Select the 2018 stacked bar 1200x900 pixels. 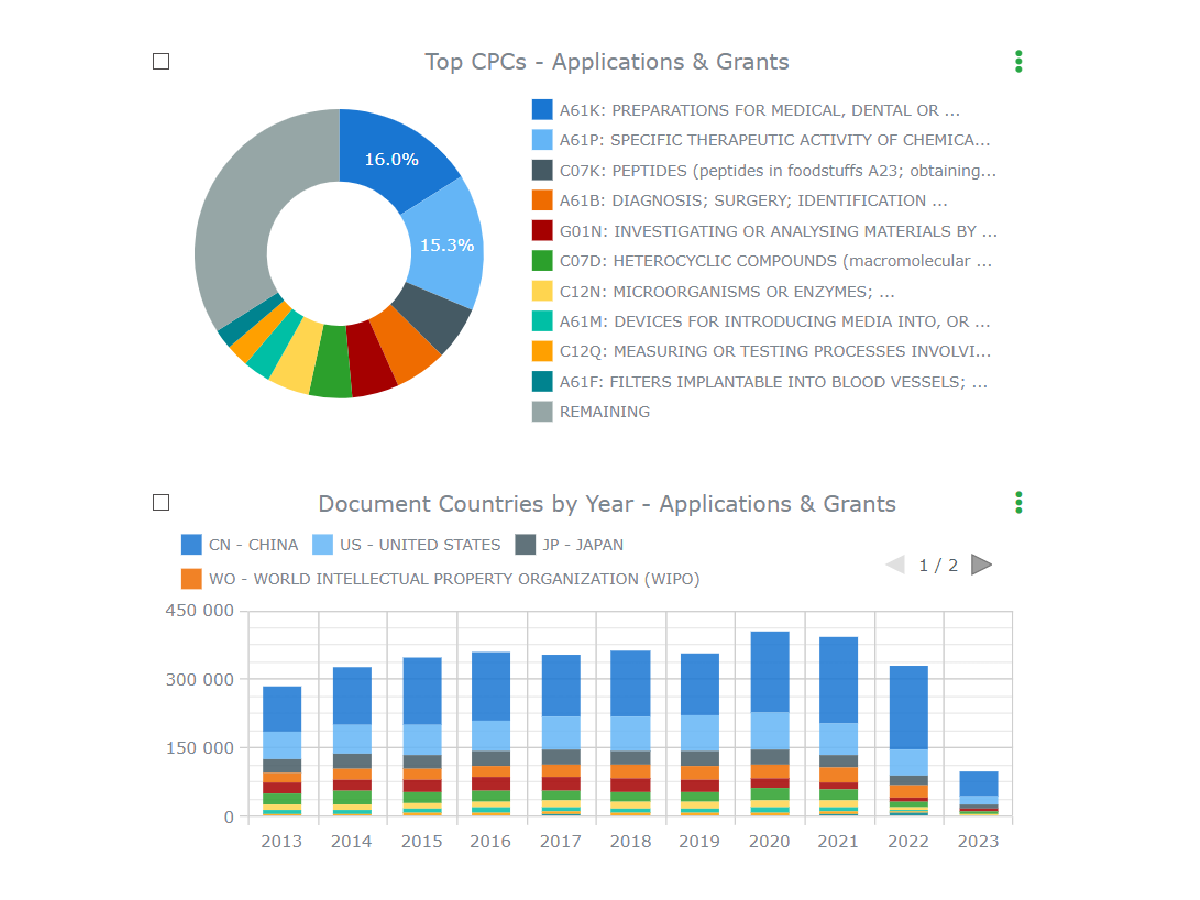631,733
